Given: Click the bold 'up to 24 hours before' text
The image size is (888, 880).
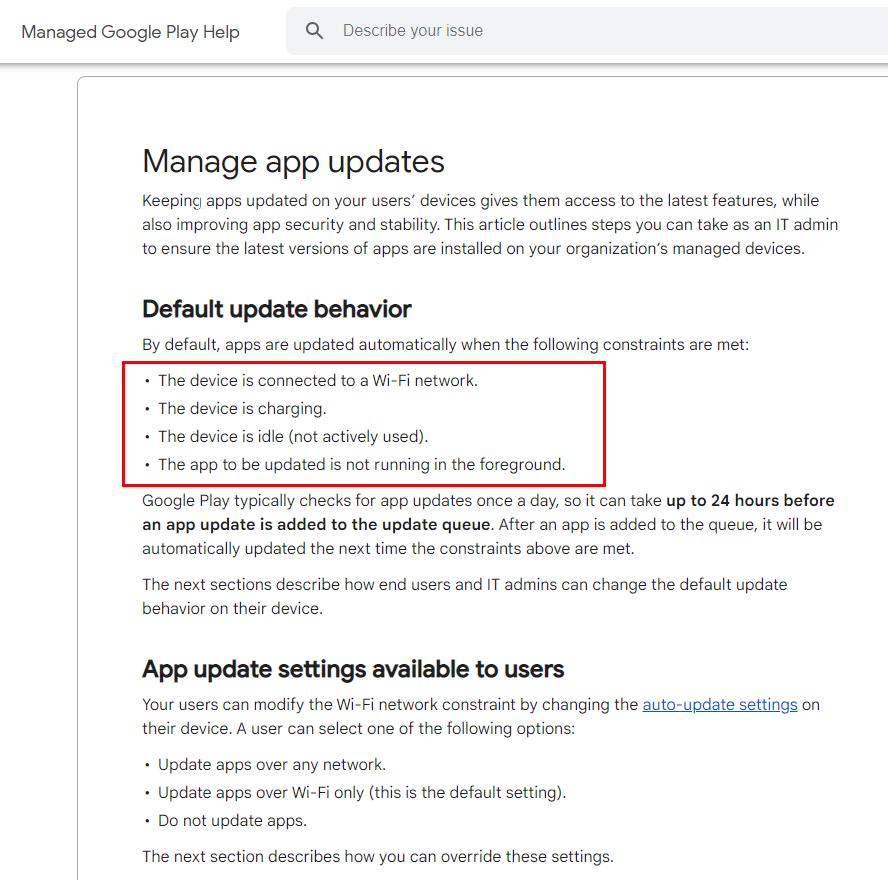Looking at the screenshot, I should pyautogui.click(x=750, y=500).
